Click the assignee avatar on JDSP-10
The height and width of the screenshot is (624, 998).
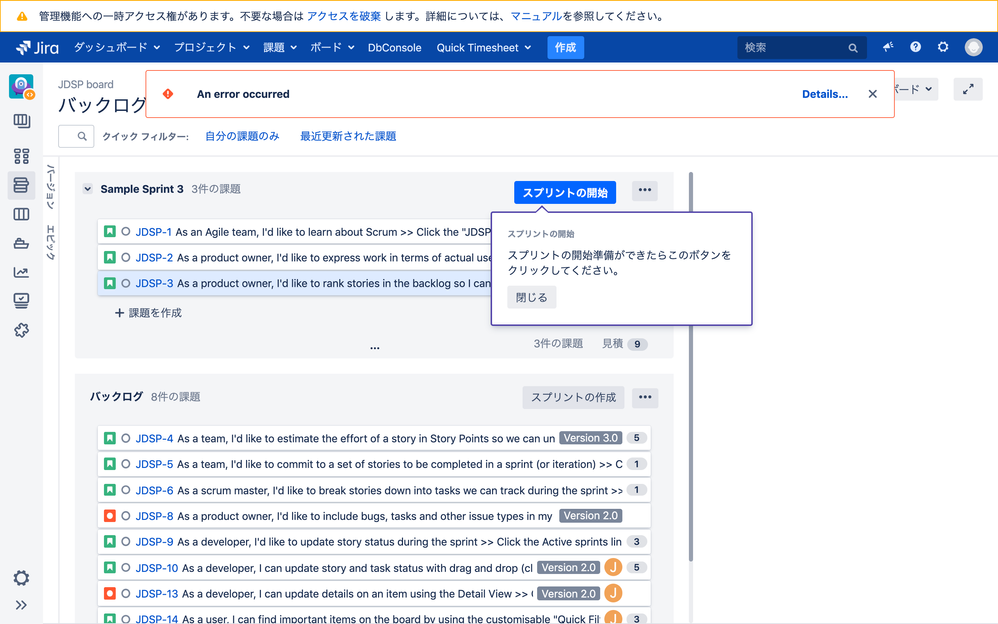click(x=613, y=567)
